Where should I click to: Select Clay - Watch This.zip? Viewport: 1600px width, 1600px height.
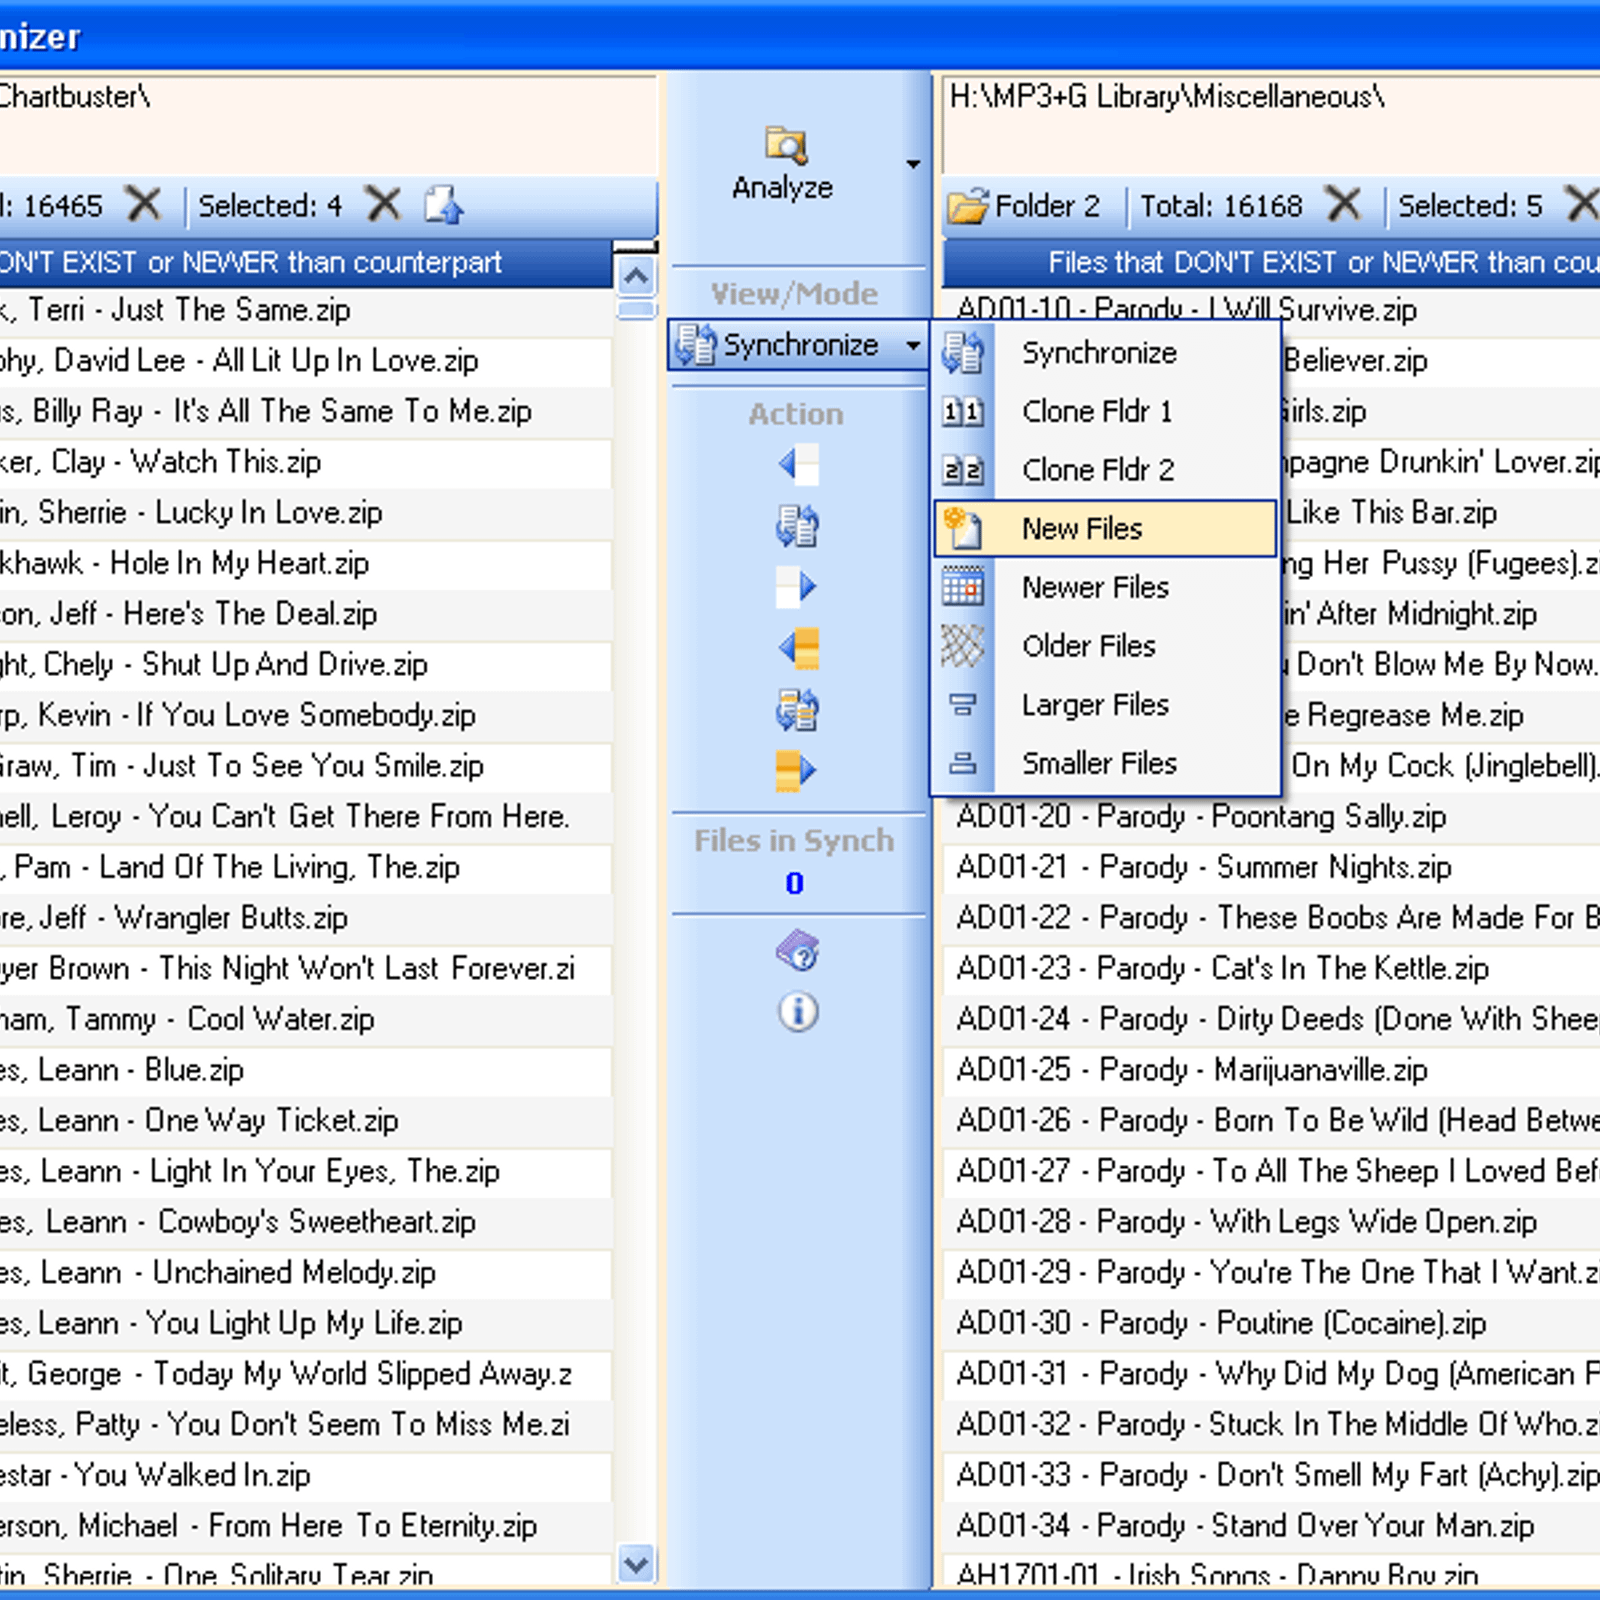pos(305,462)
